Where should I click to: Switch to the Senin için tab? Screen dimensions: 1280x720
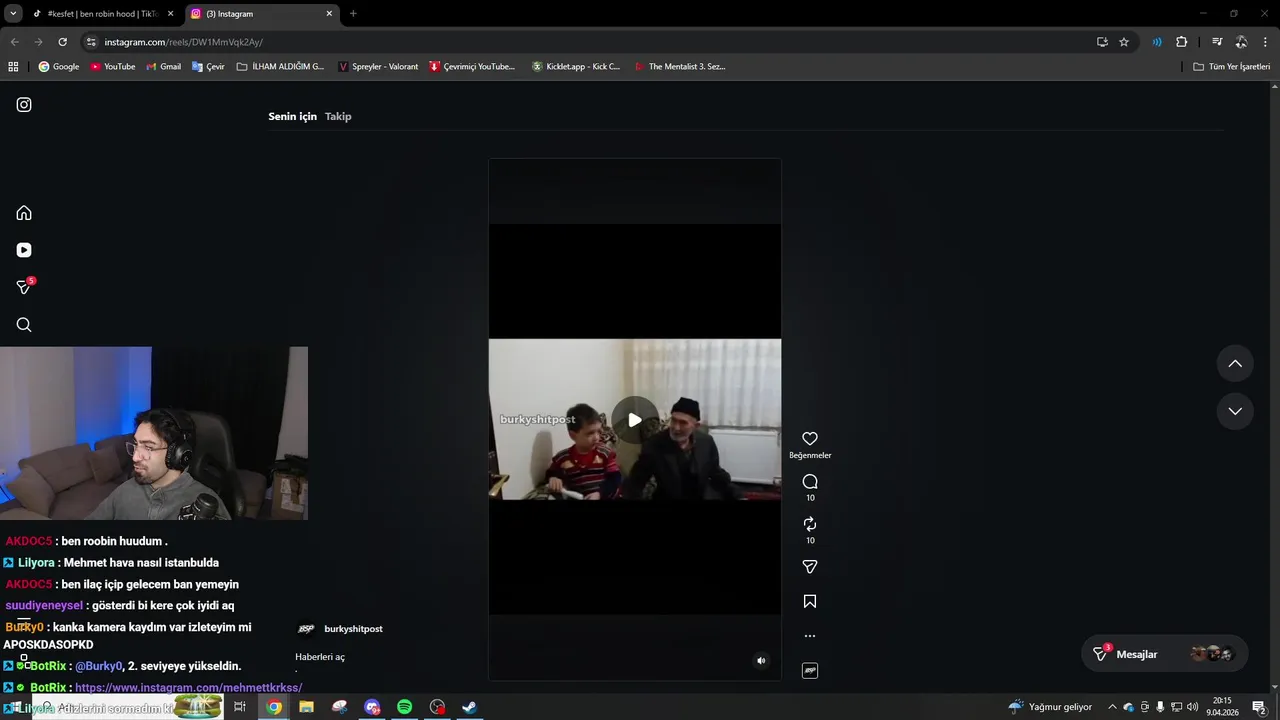pyautogui.click(x=292, y=116)
